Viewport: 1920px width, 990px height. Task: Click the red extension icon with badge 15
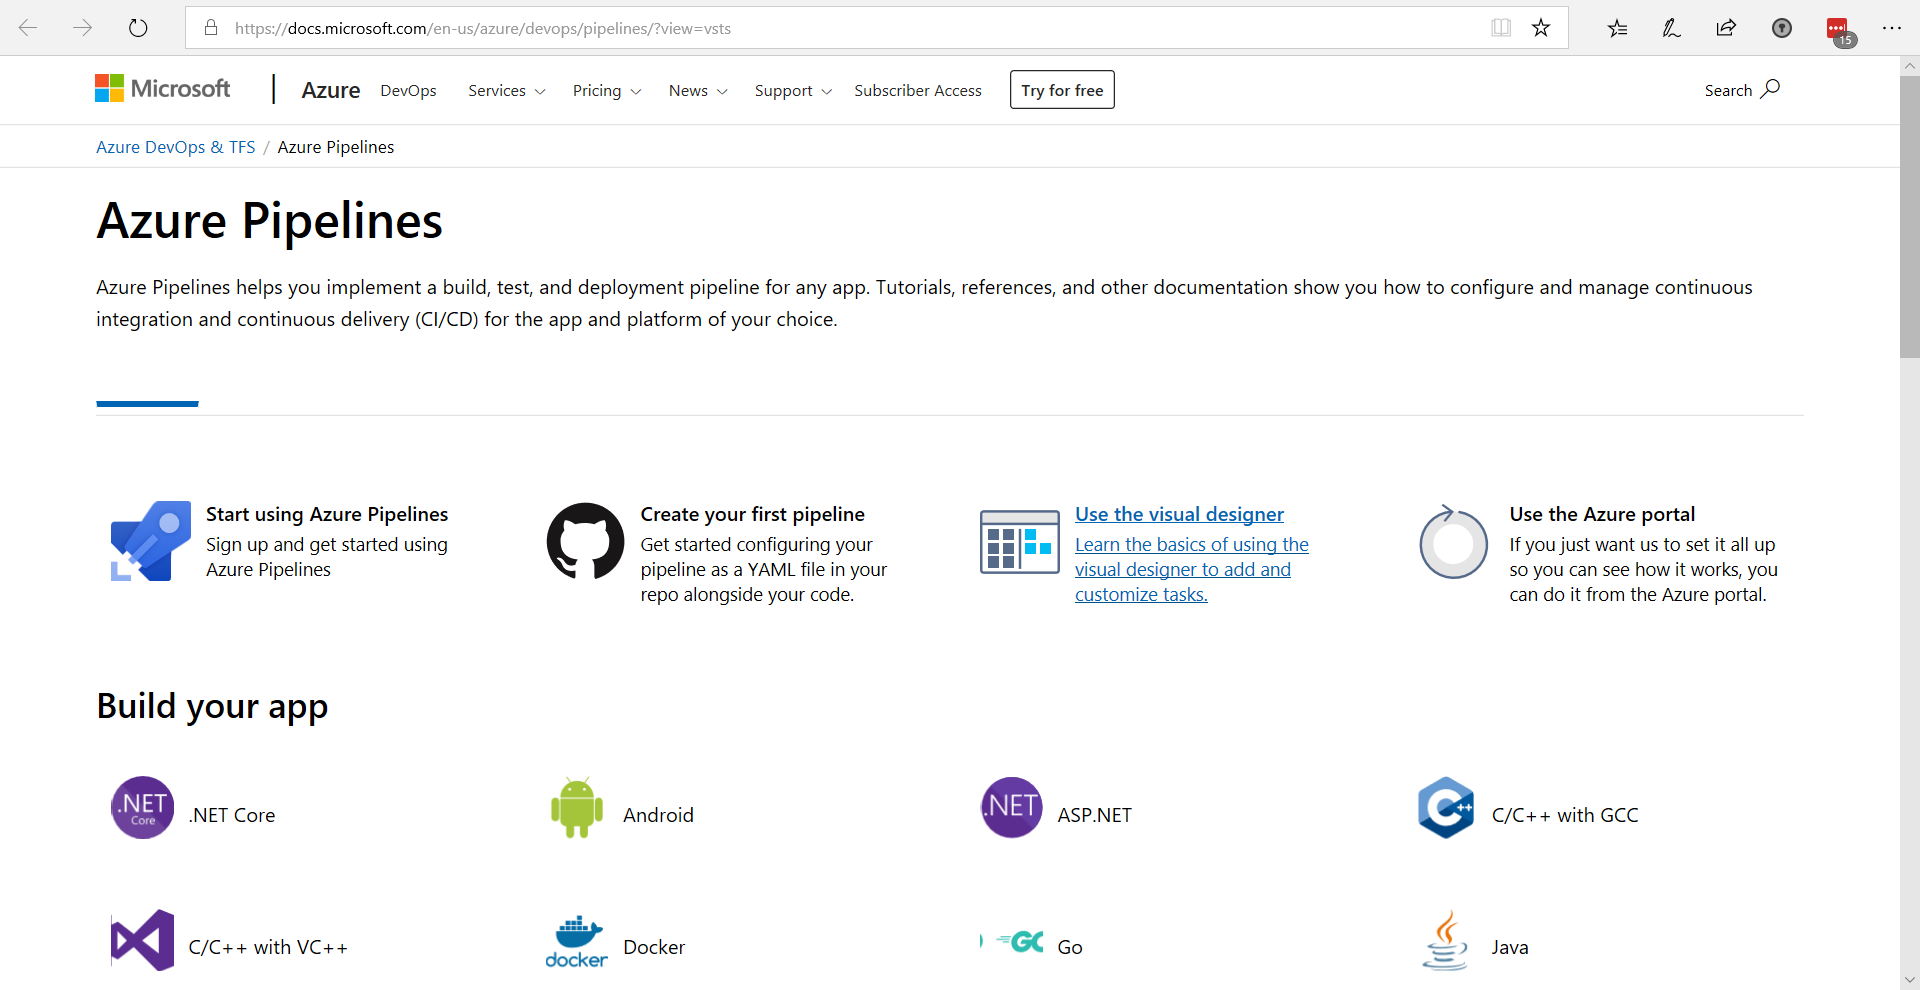click(x=1840, y=31)
